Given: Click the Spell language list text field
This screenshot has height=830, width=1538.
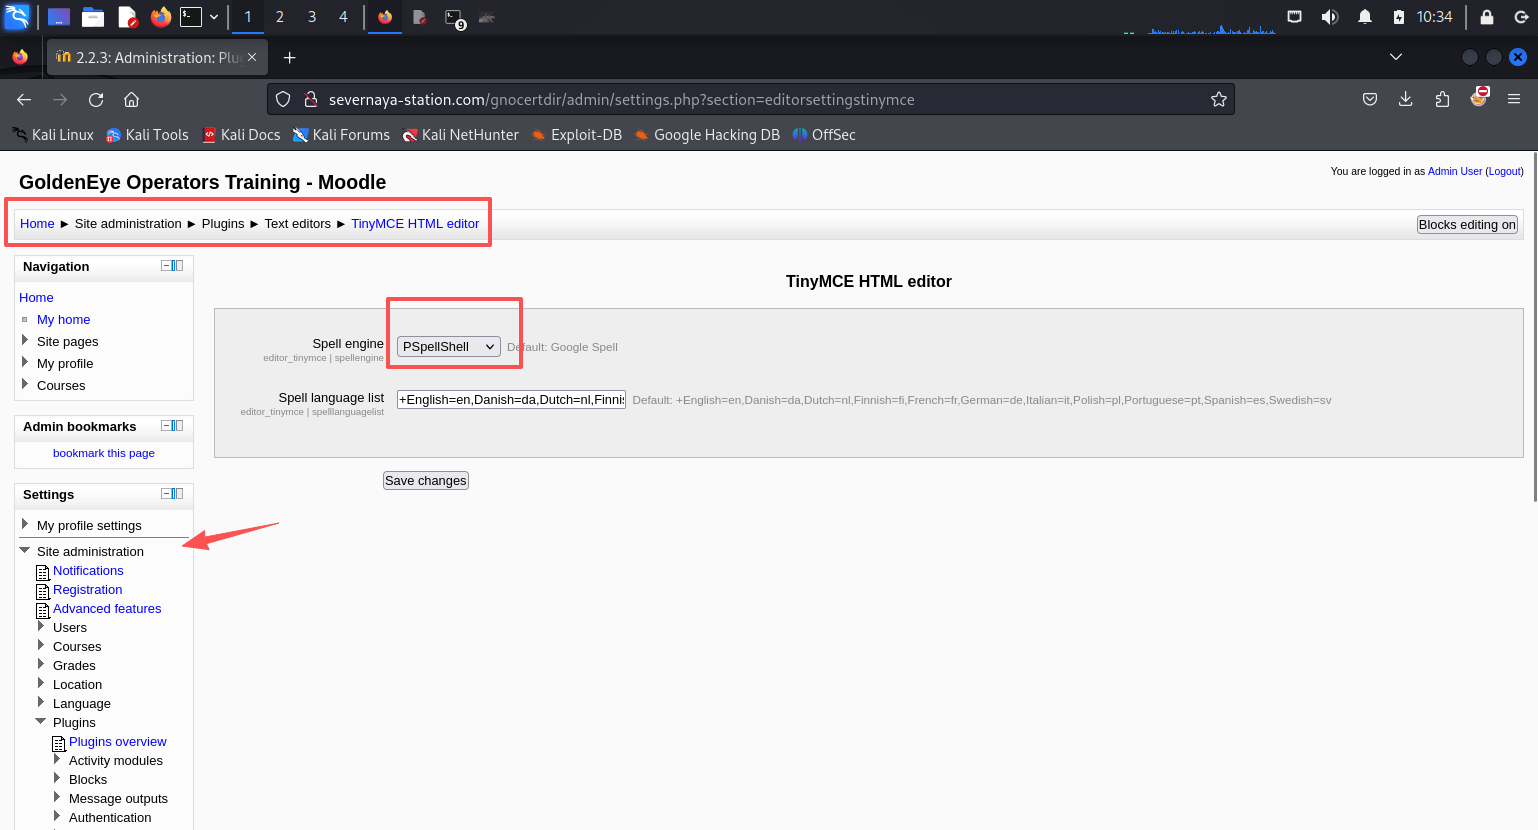Looking at the screenshot, I should [x=511, y=400].
